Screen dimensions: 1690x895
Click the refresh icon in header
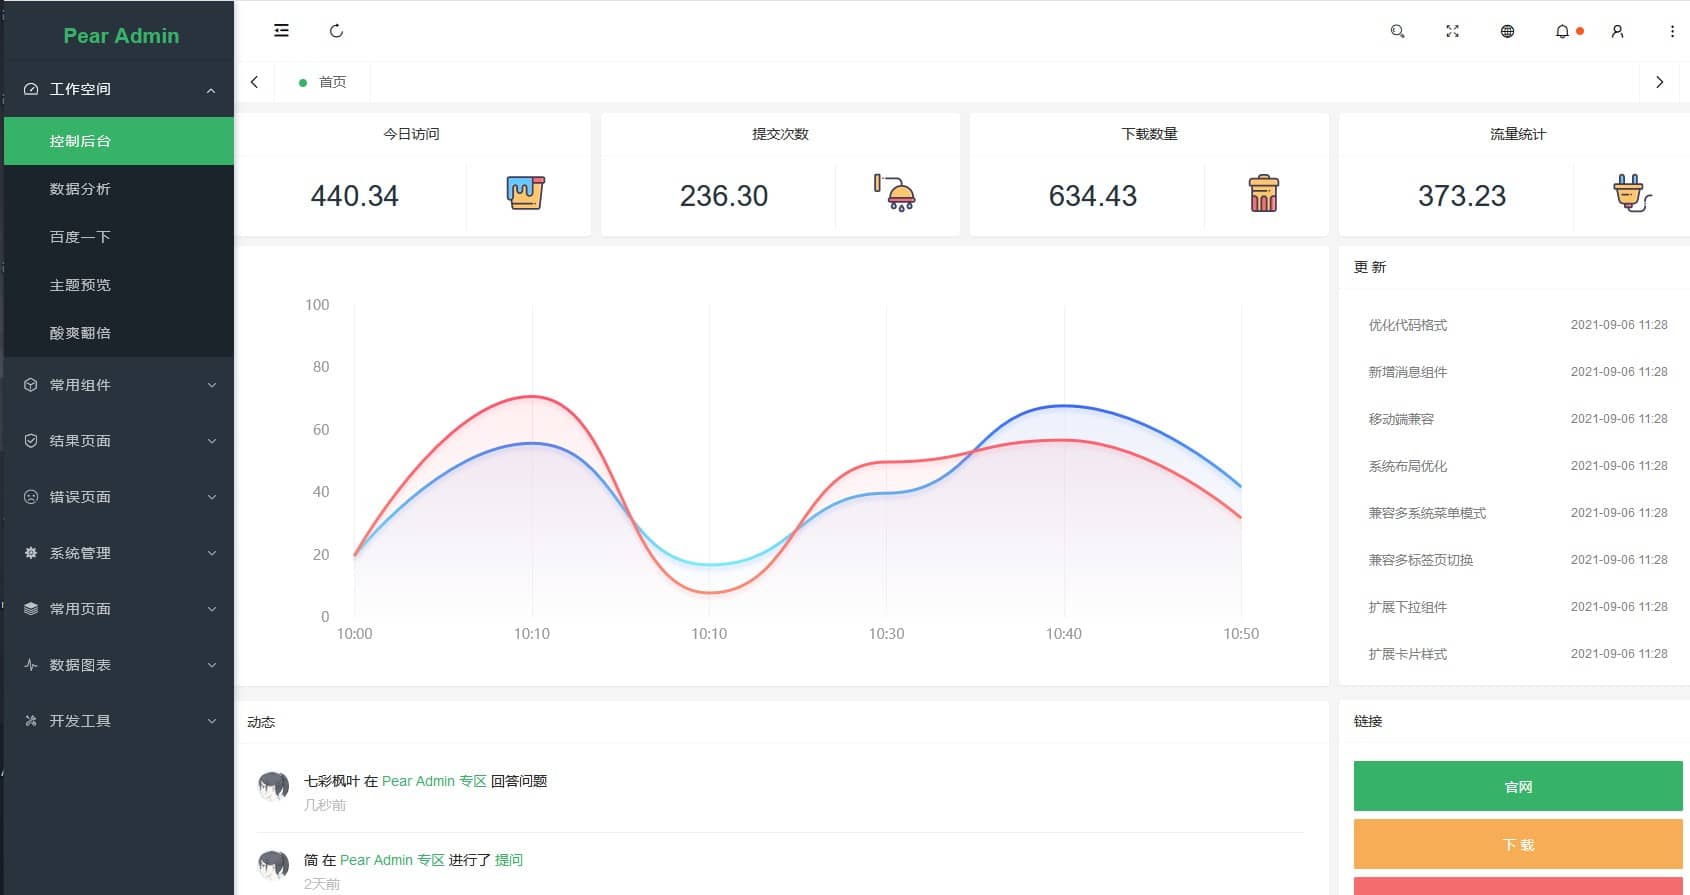click(336, 31)
